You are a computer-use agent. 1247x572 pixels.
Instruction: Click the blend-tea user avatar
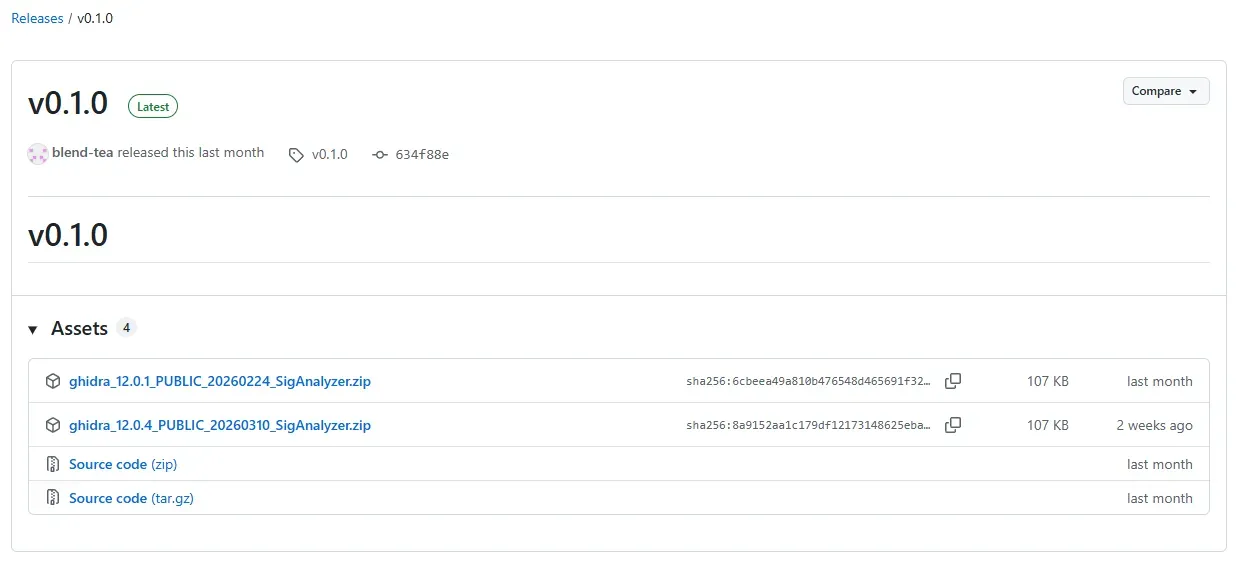38,154
